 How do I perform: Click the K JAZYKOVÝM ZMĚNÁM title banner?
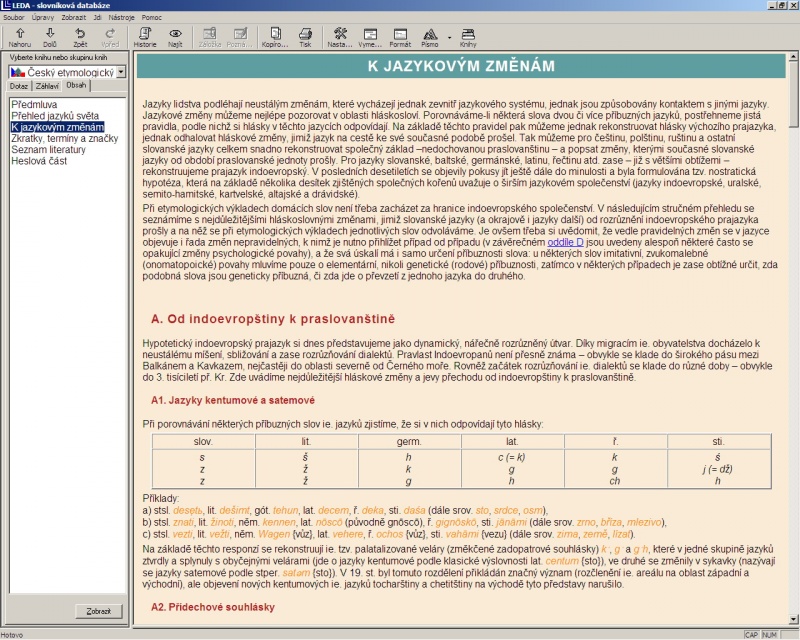click(461, 66)
